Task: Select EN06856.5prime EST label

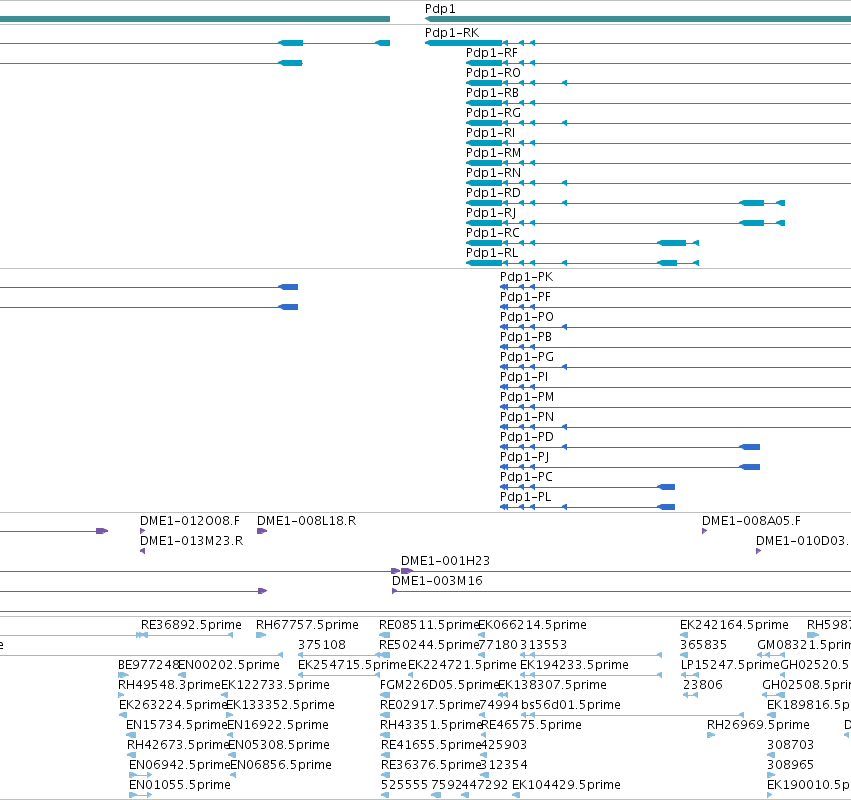Action: tap(281, 765)
